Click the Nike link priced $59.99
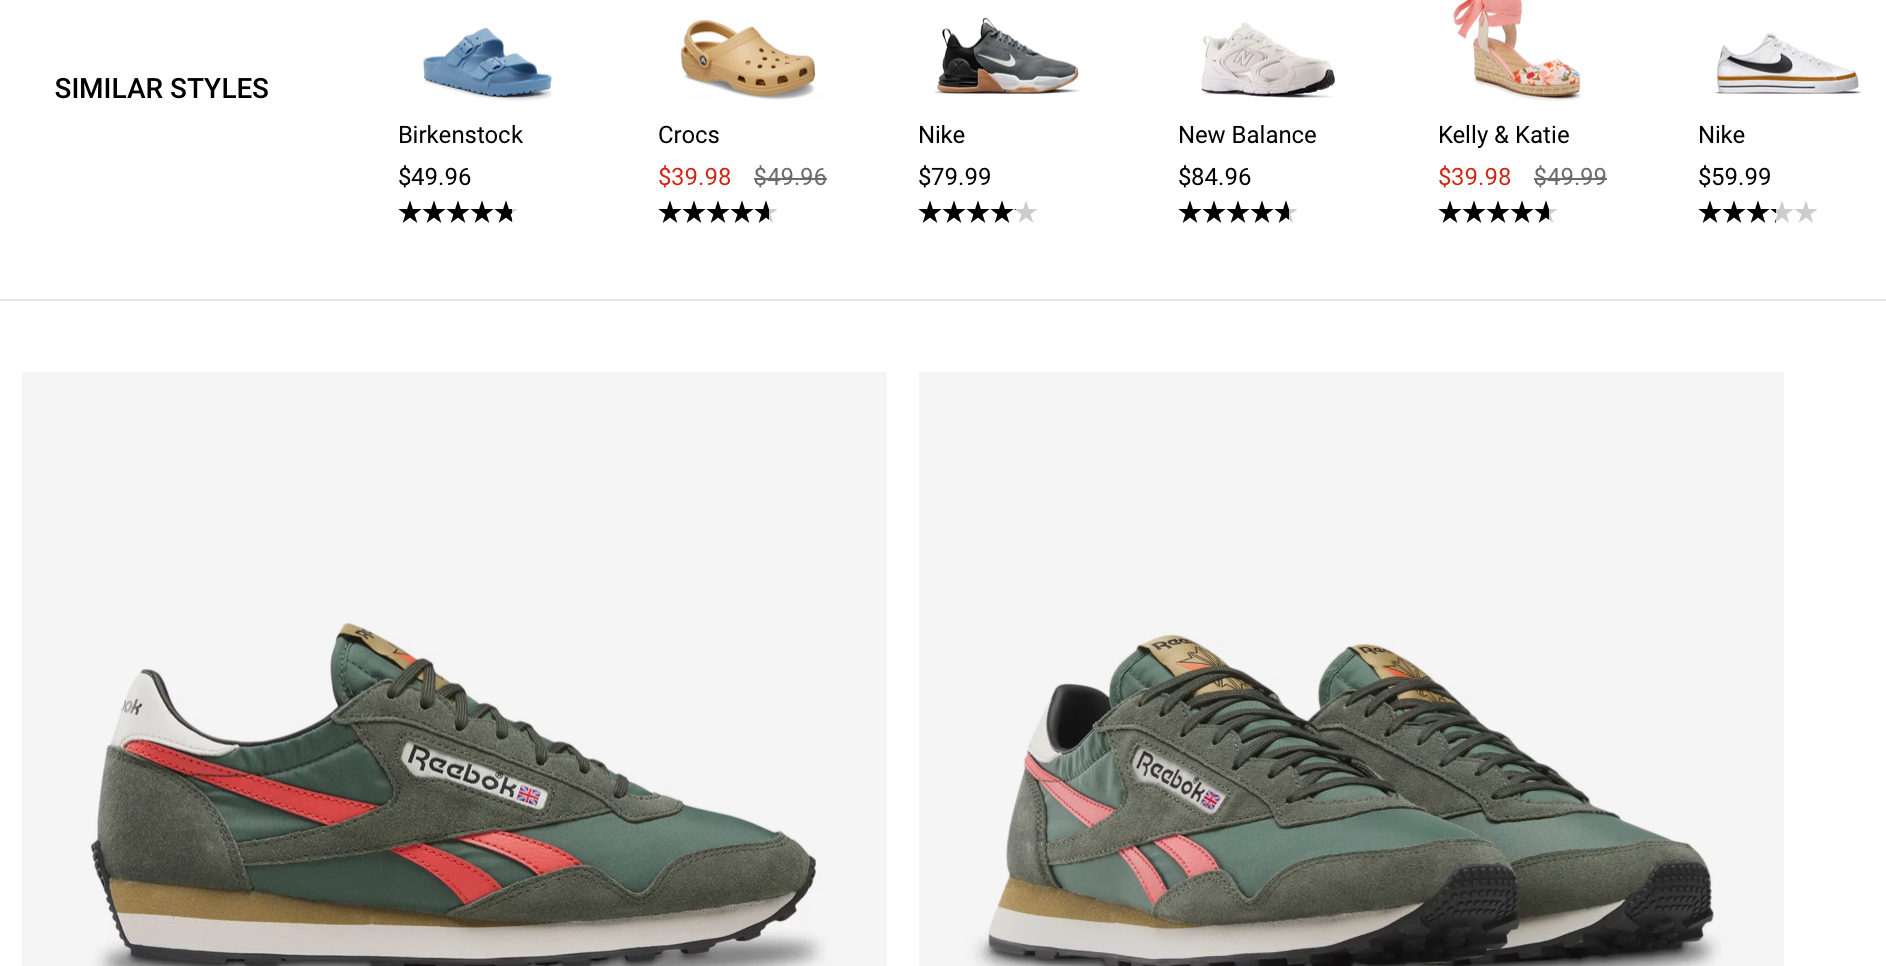The image size is (1886, 966). coord(1721,135)
